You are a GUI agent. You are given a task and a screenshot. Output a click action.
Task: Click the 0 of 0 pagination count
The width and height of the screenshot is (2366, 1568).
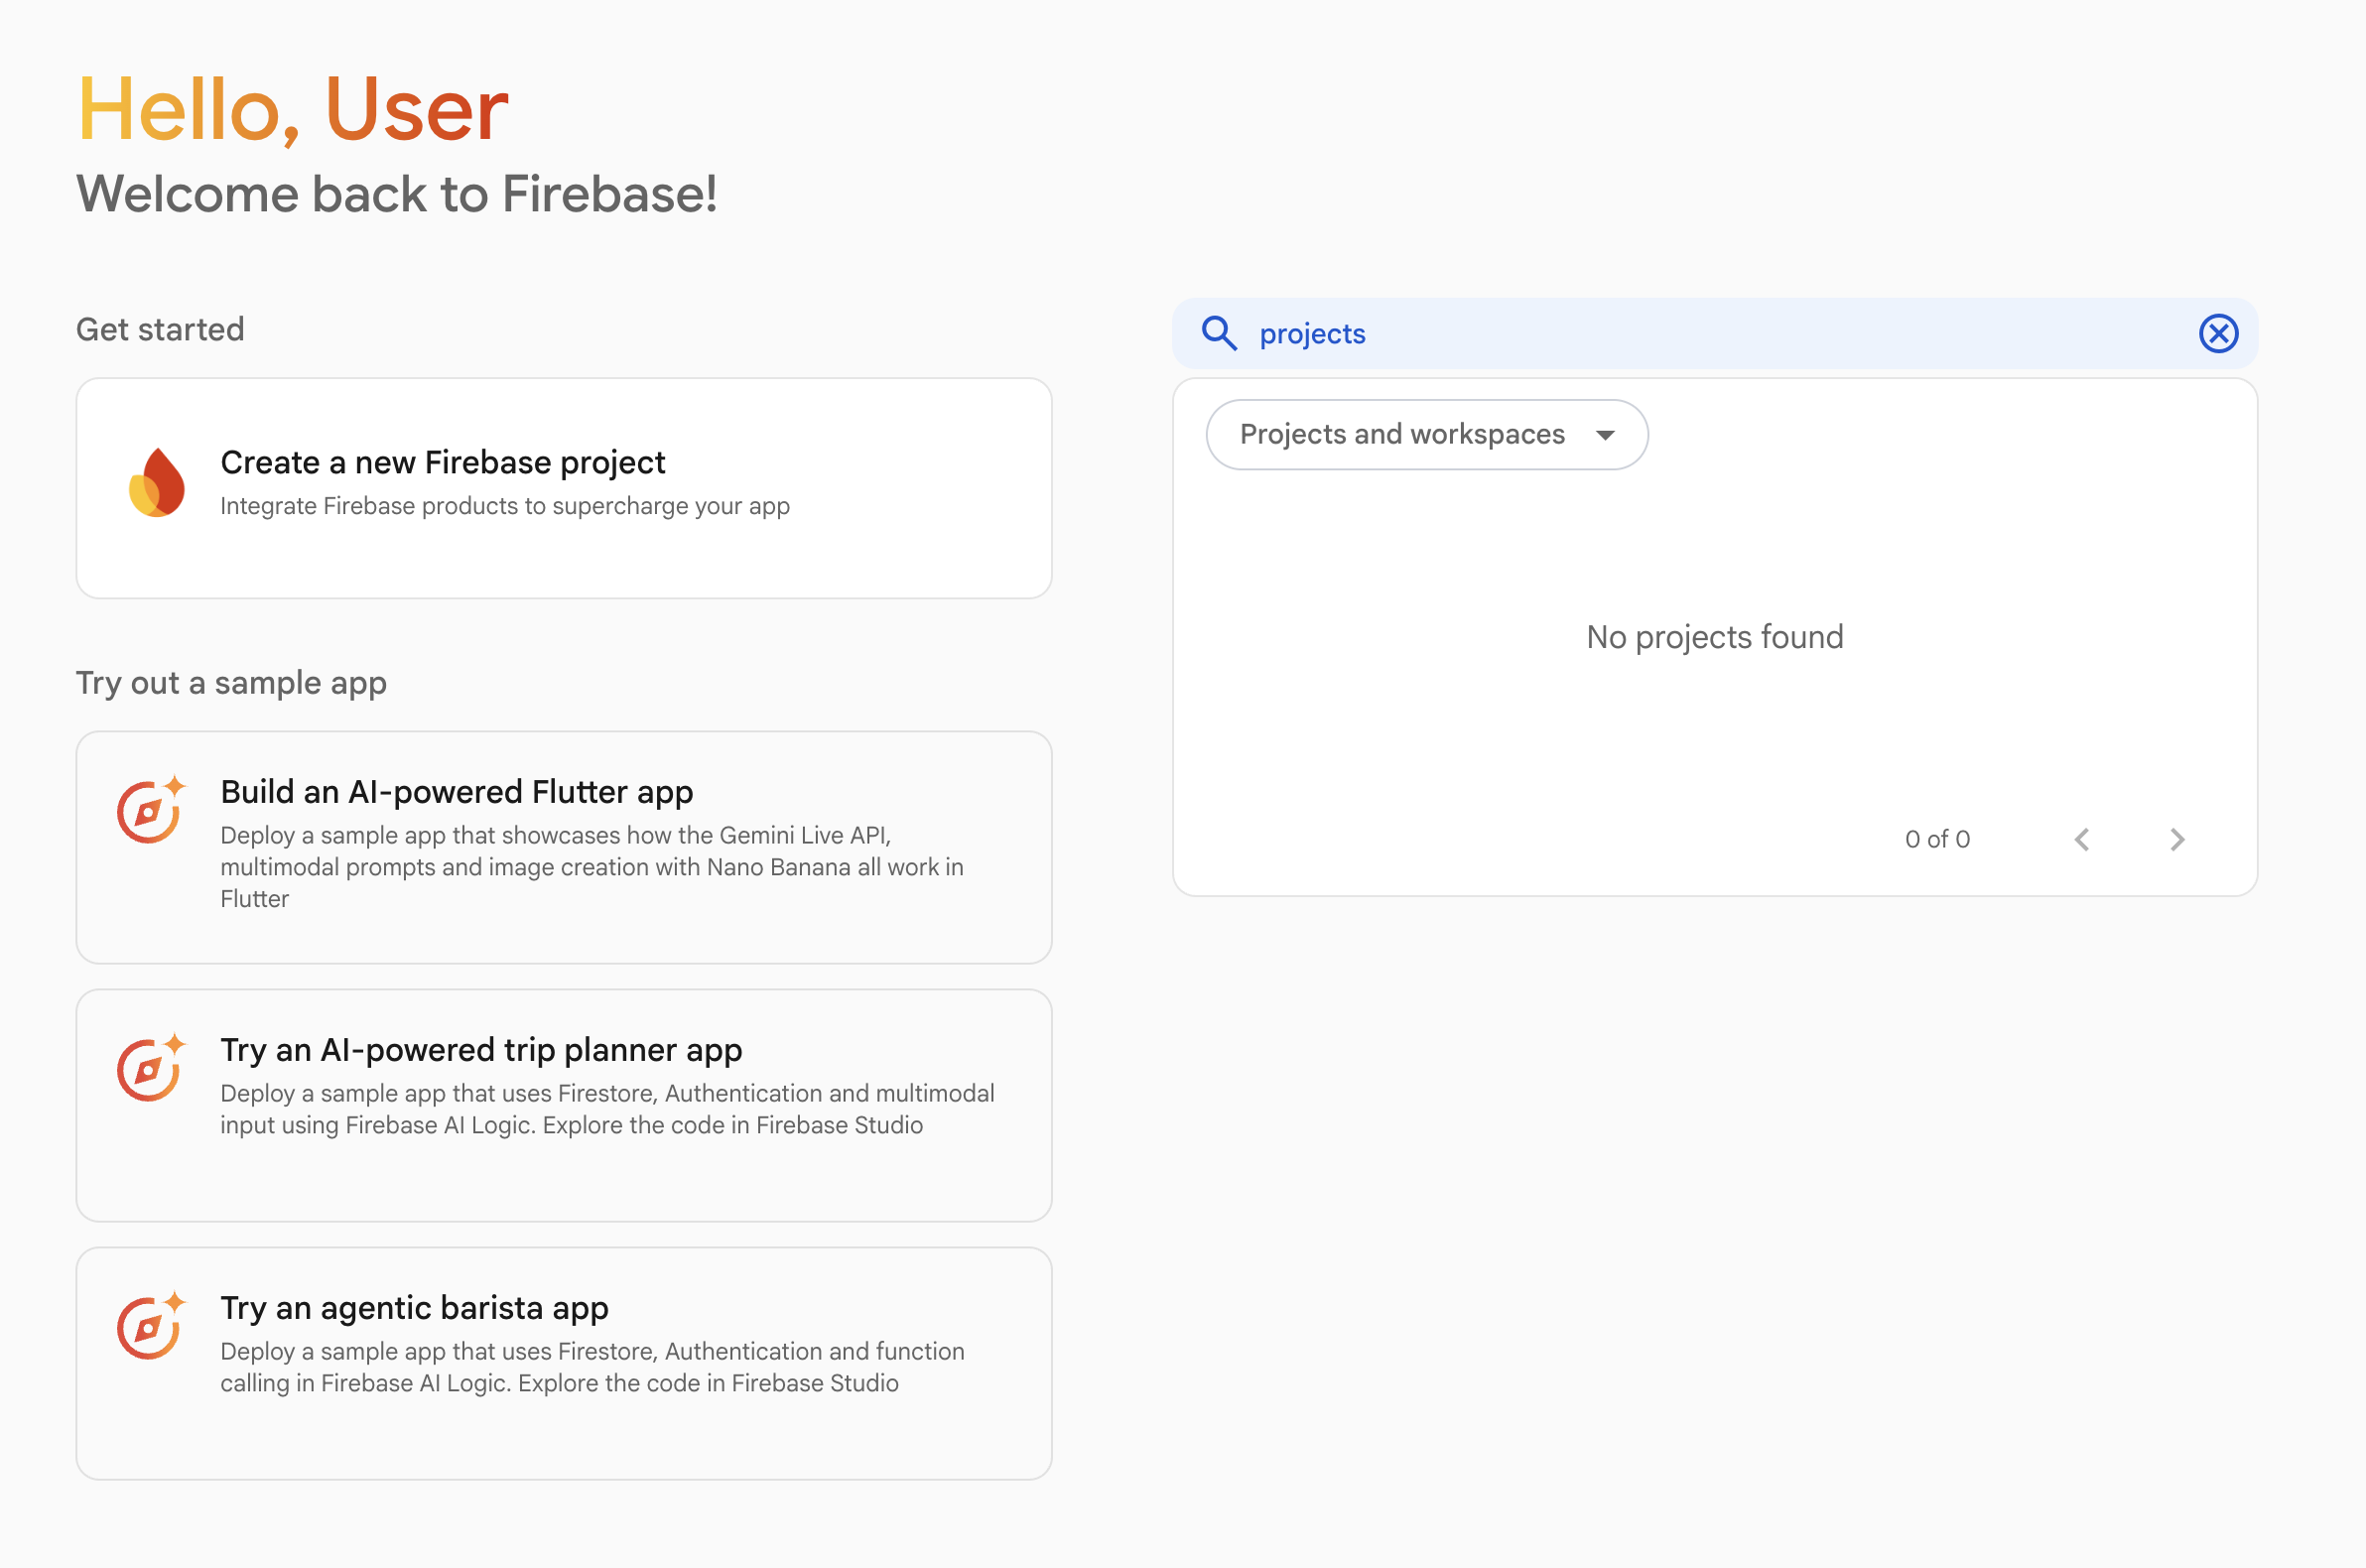pyautogui.click(x=1937, y=839)
